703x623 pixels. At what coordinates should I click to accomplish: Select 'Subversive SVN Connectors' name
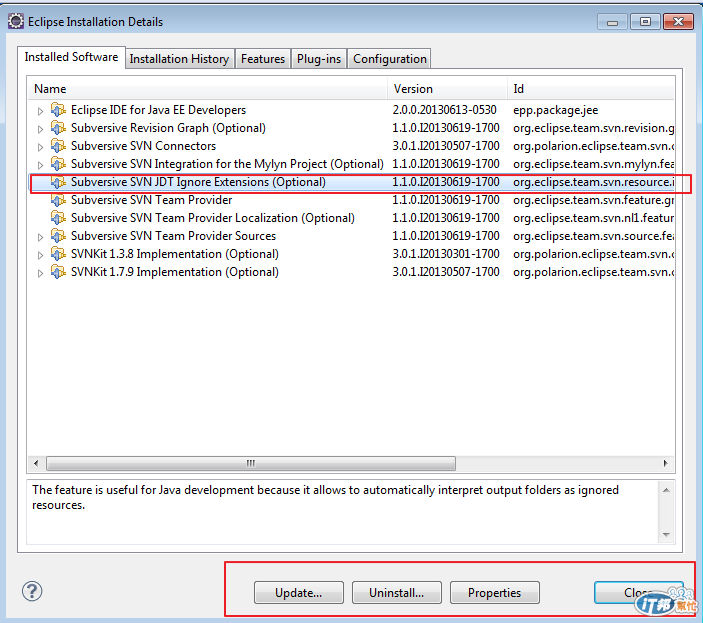click(143, 146)
